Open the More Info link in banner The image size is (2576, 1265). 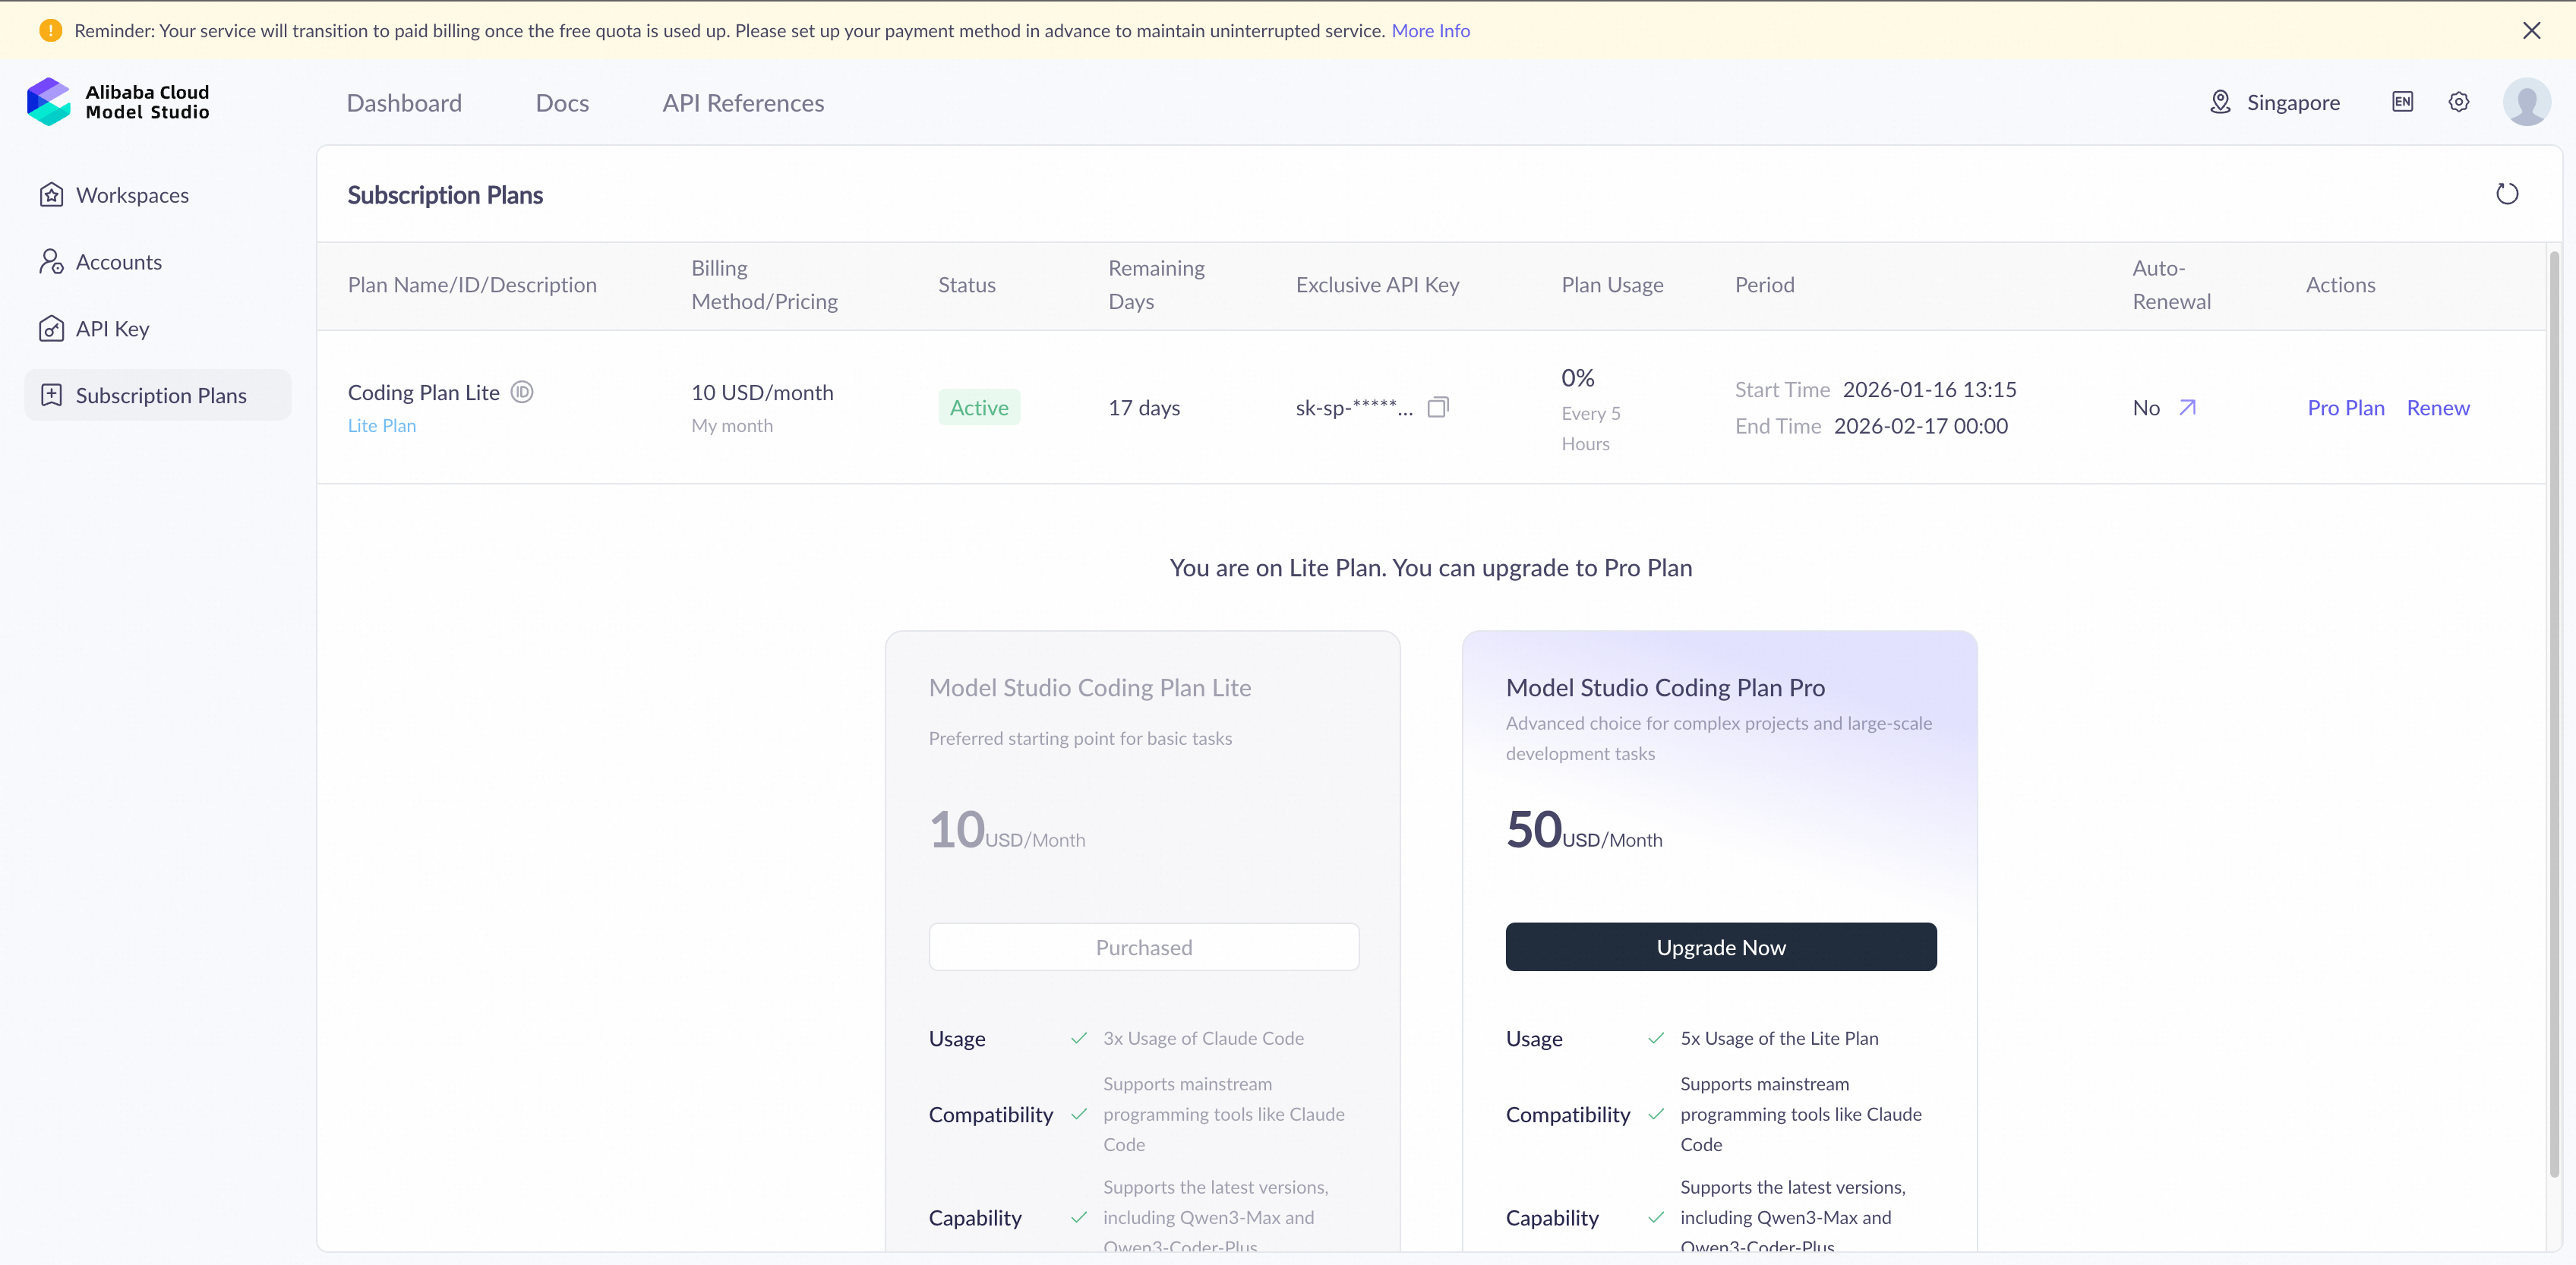pyautogui.click(x=1430, y=31)
